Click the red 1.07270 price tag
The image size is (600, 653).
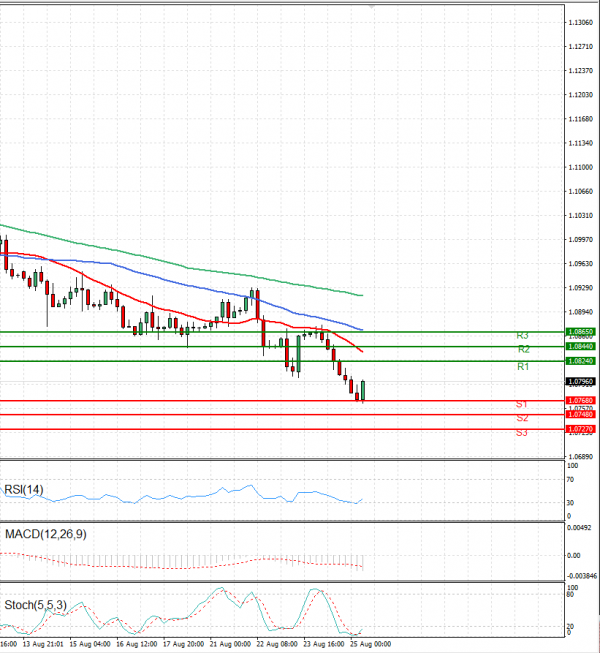(580, 429)
